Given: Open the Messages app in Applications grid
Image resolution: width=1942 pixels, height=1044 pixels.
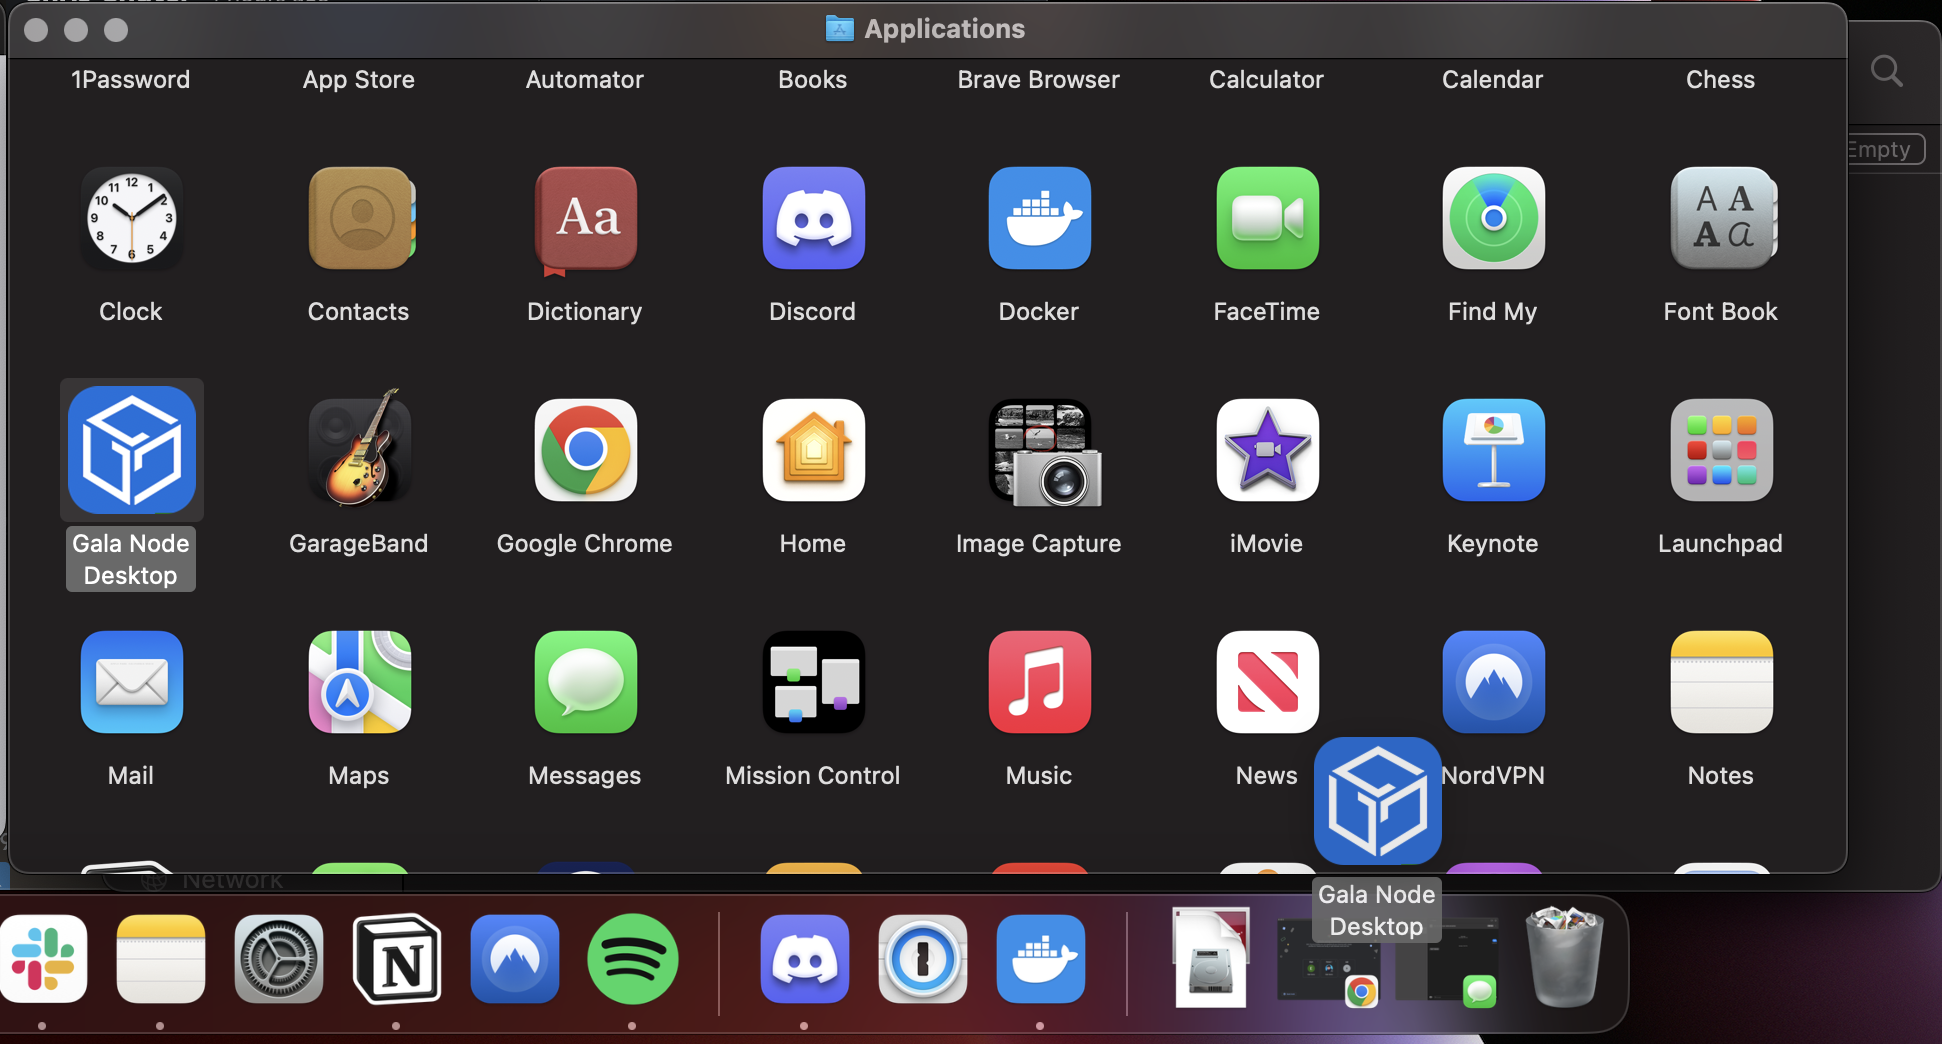Looking at the screenshot, I should (585, 682).
